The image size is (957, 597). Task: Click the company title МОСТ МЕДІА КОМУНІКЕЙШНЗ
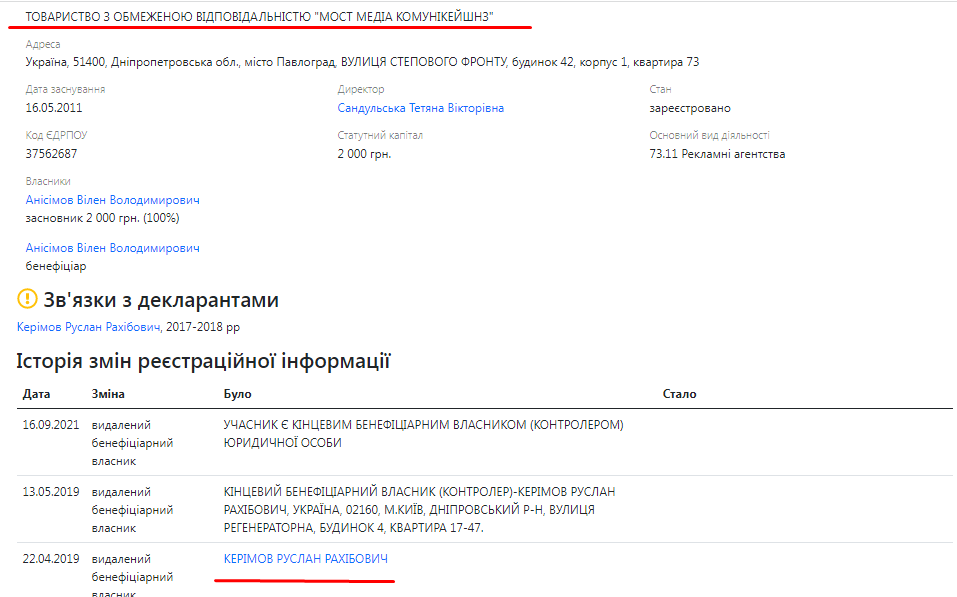coord(259,16)
